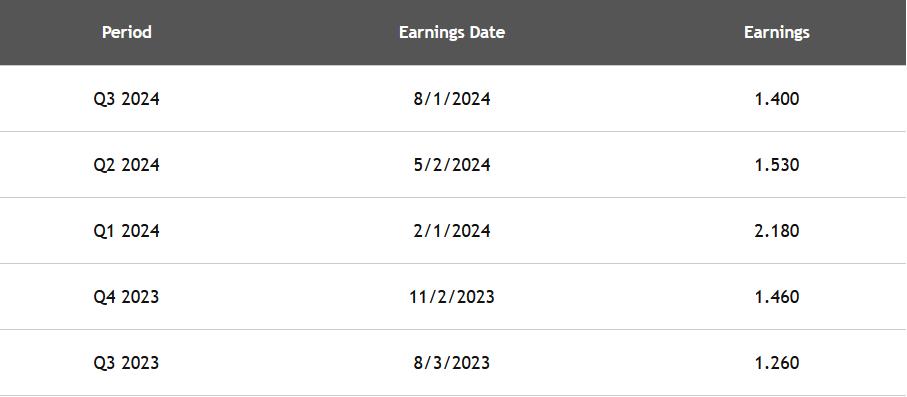Select the Q3 2024 period cell
The height and width of the screenshot is (397, 907).
click(x=127, y=99)
